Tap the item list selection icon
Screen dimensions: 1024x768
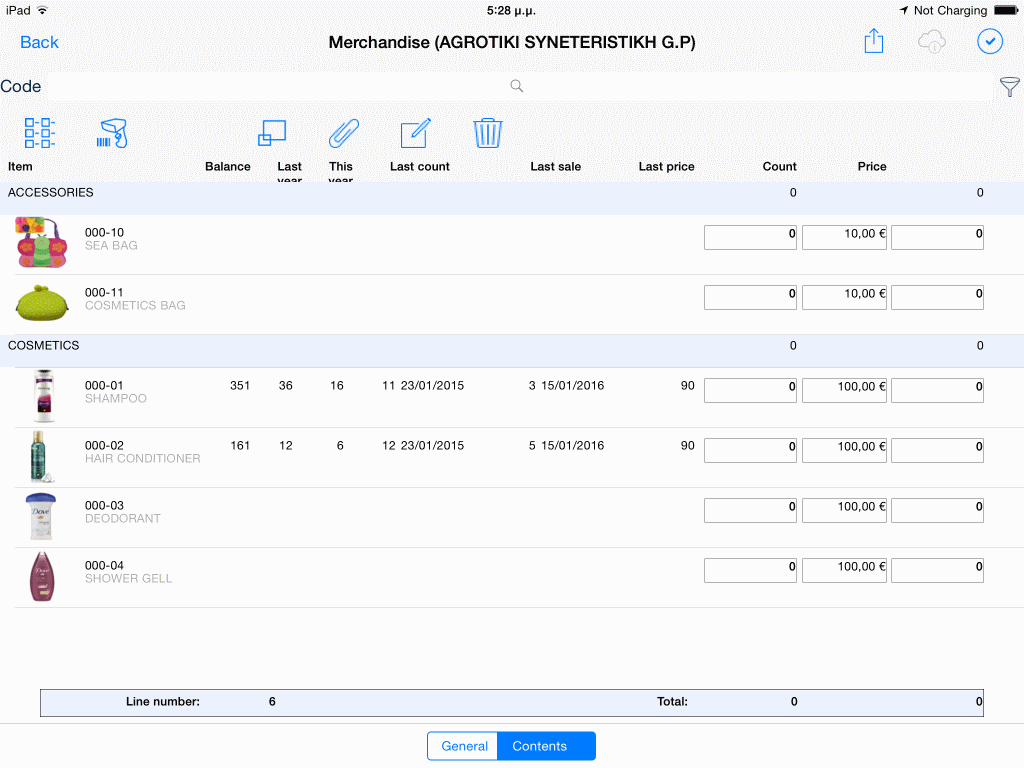[x=40, y=133]
